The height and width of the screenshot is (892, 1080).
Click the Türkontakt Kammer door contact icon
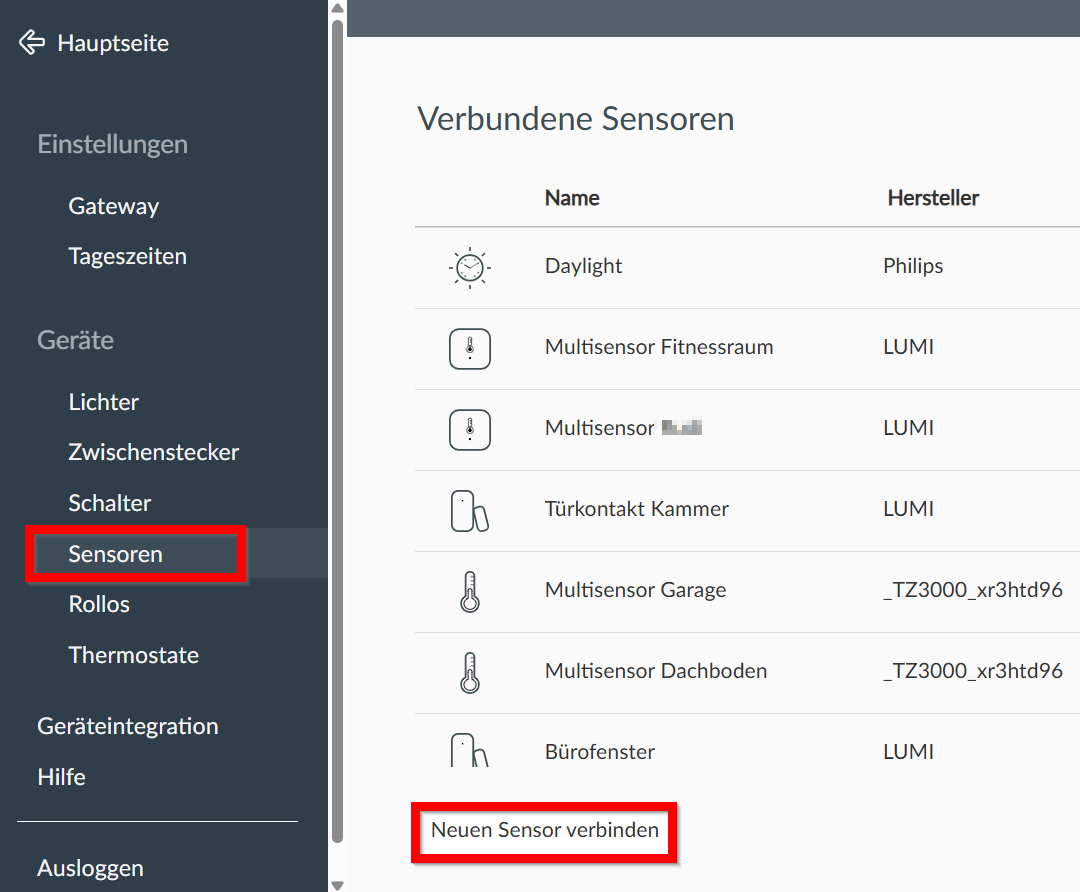pyautogui.click(x=469, y=510)
